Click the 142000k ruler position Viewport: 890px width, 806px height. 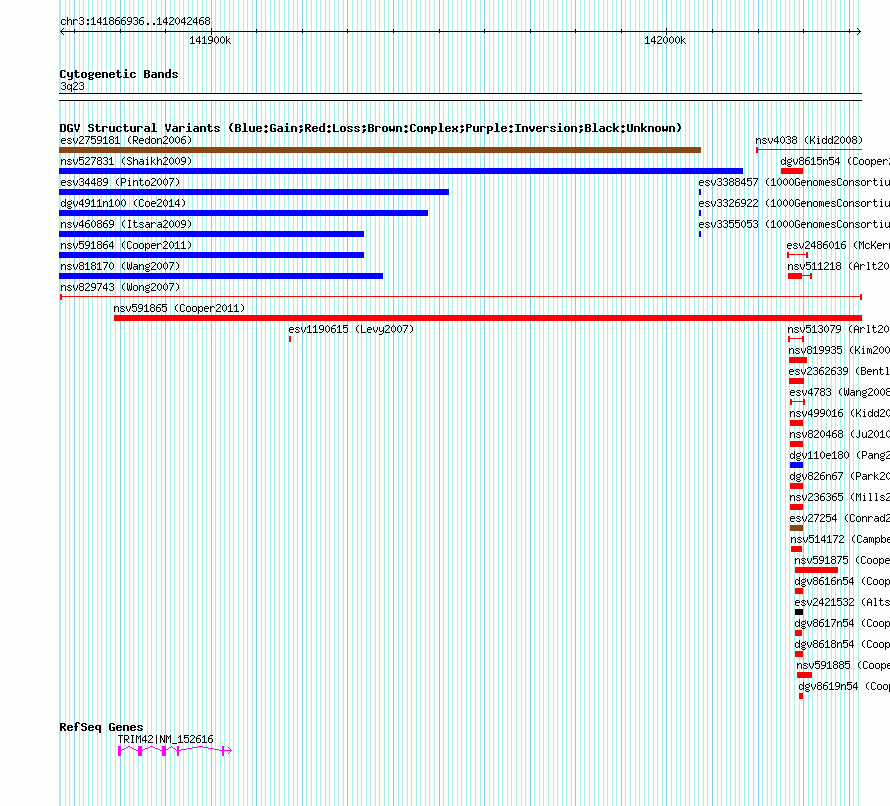665,40
